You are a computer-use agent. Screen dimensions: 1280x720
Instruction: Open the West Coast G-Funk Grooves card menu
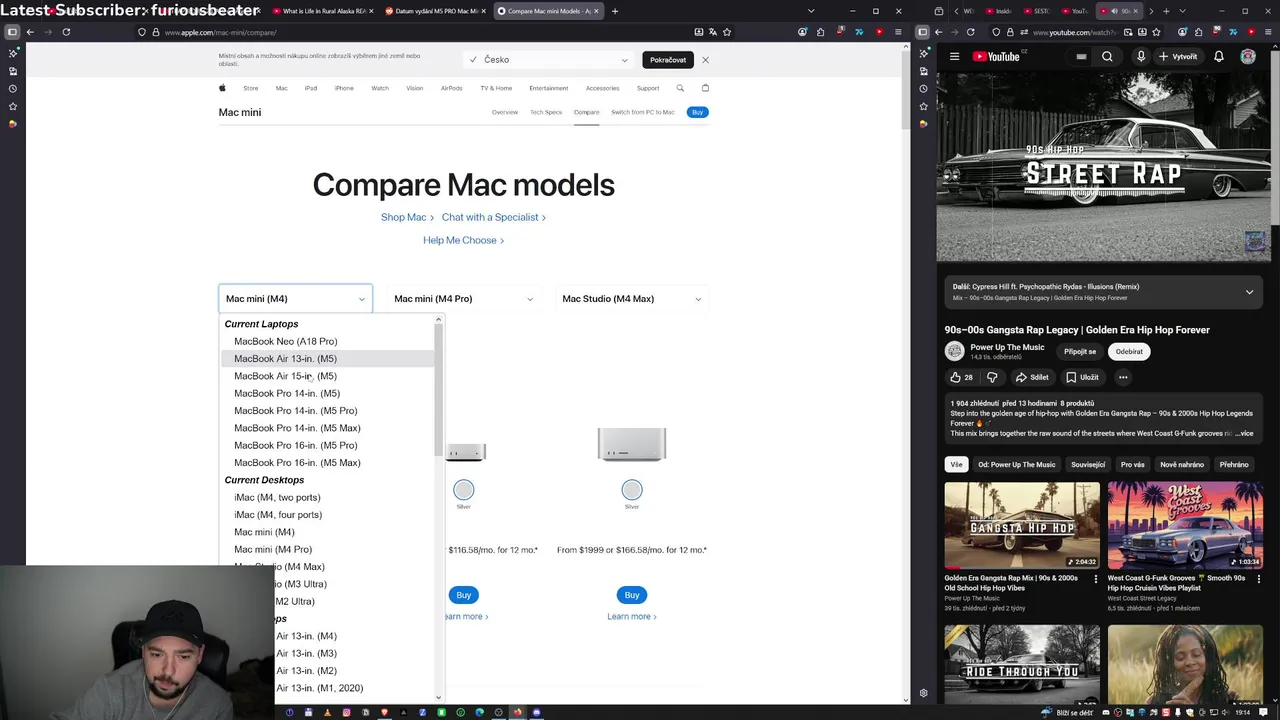(x=1259, y=579)
